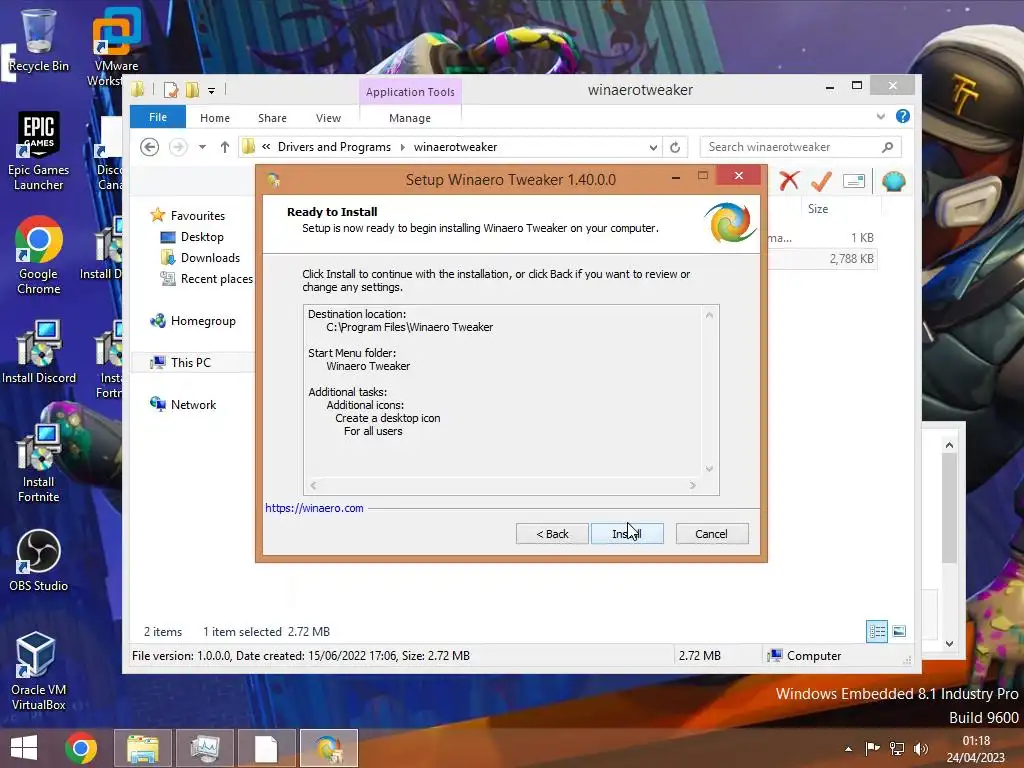The width and height of the screenshot is (1024, 768).
Task: Select Winaero setup taskbar icon
Action: 328,748
